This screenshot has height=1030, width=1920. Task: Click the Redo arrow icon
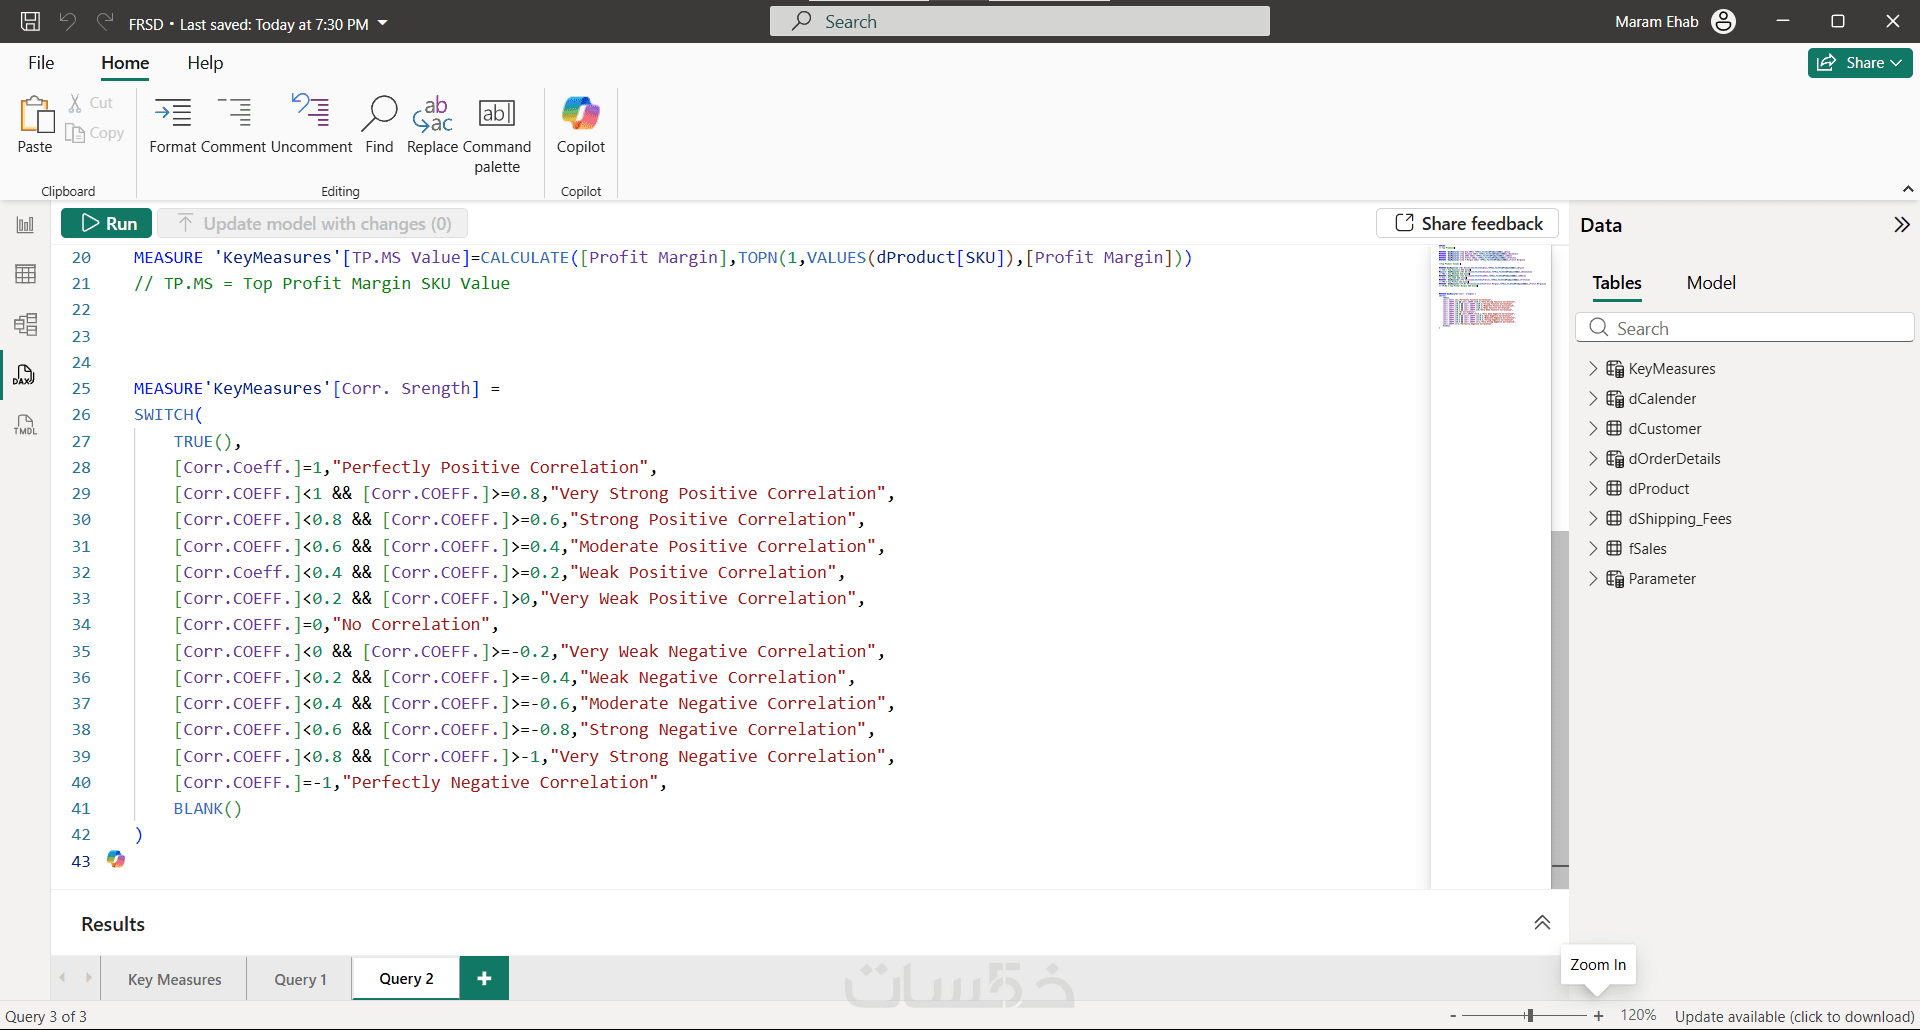pos(105,21)
